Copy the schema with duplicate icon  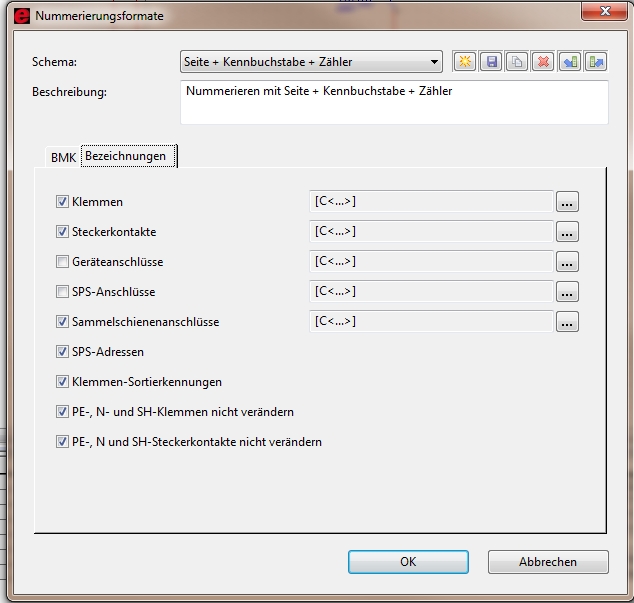(517, 62)
